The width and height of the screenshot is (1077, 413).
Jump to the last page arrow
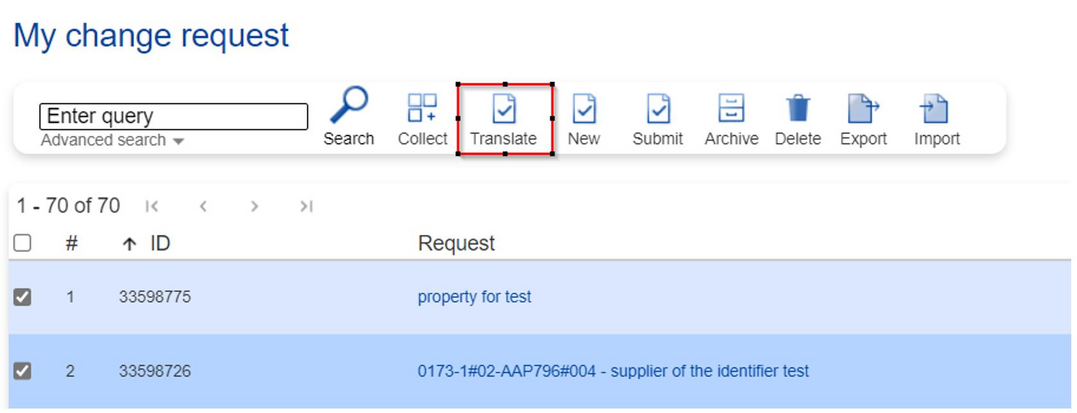tap(306, 206)
